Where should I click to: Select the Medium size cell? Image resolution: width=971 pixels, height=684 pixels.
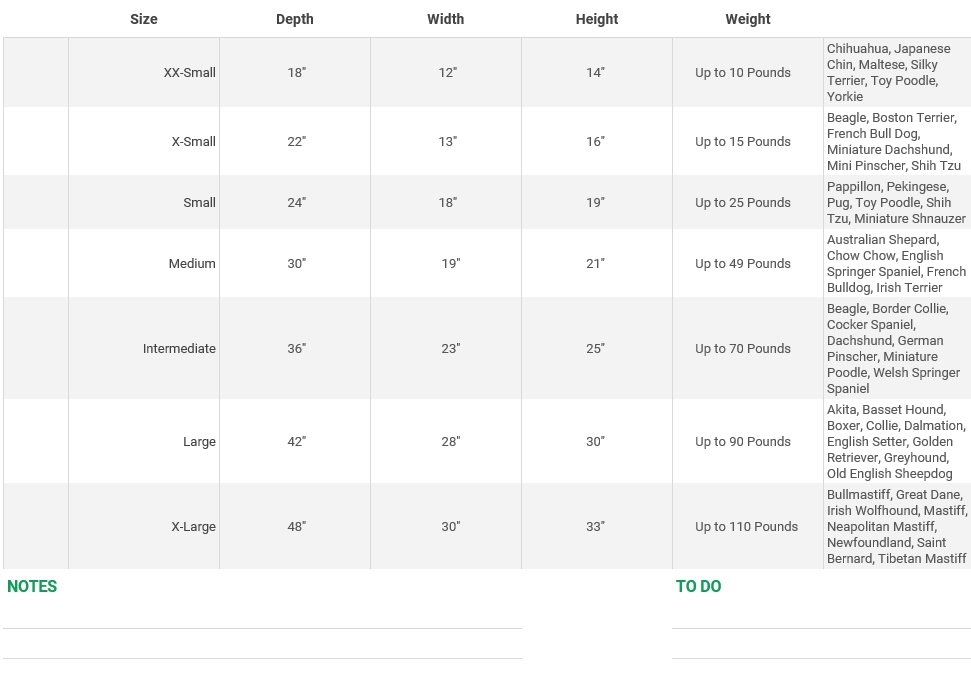192,264
